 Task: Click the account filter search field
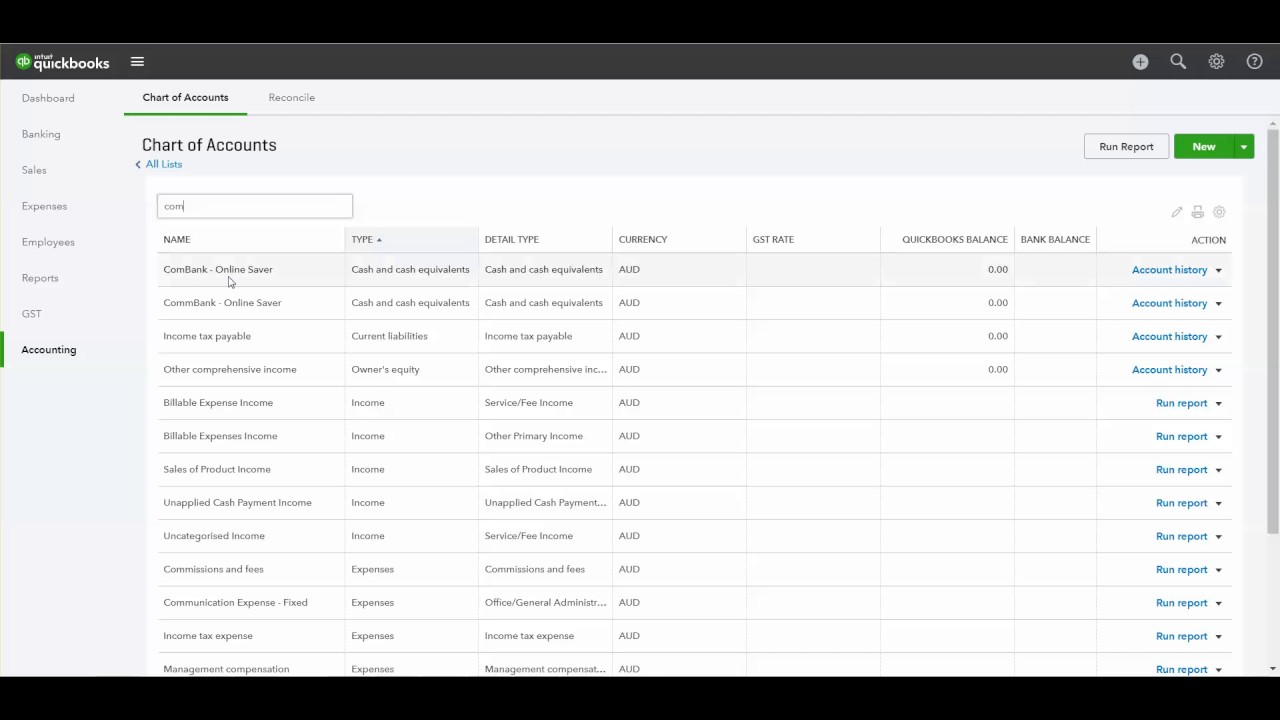(x=255, y=206)
